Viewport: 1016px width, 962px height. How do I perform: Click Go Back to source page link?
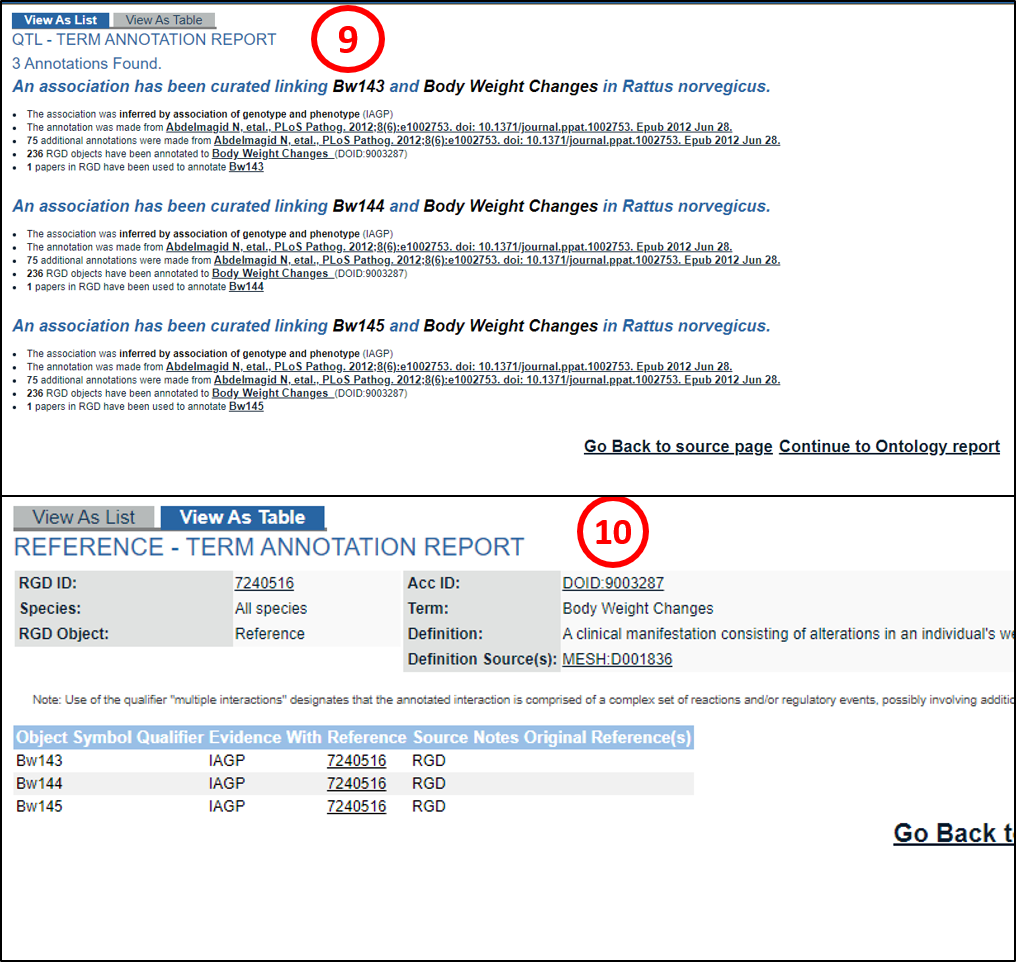(678, 446)
